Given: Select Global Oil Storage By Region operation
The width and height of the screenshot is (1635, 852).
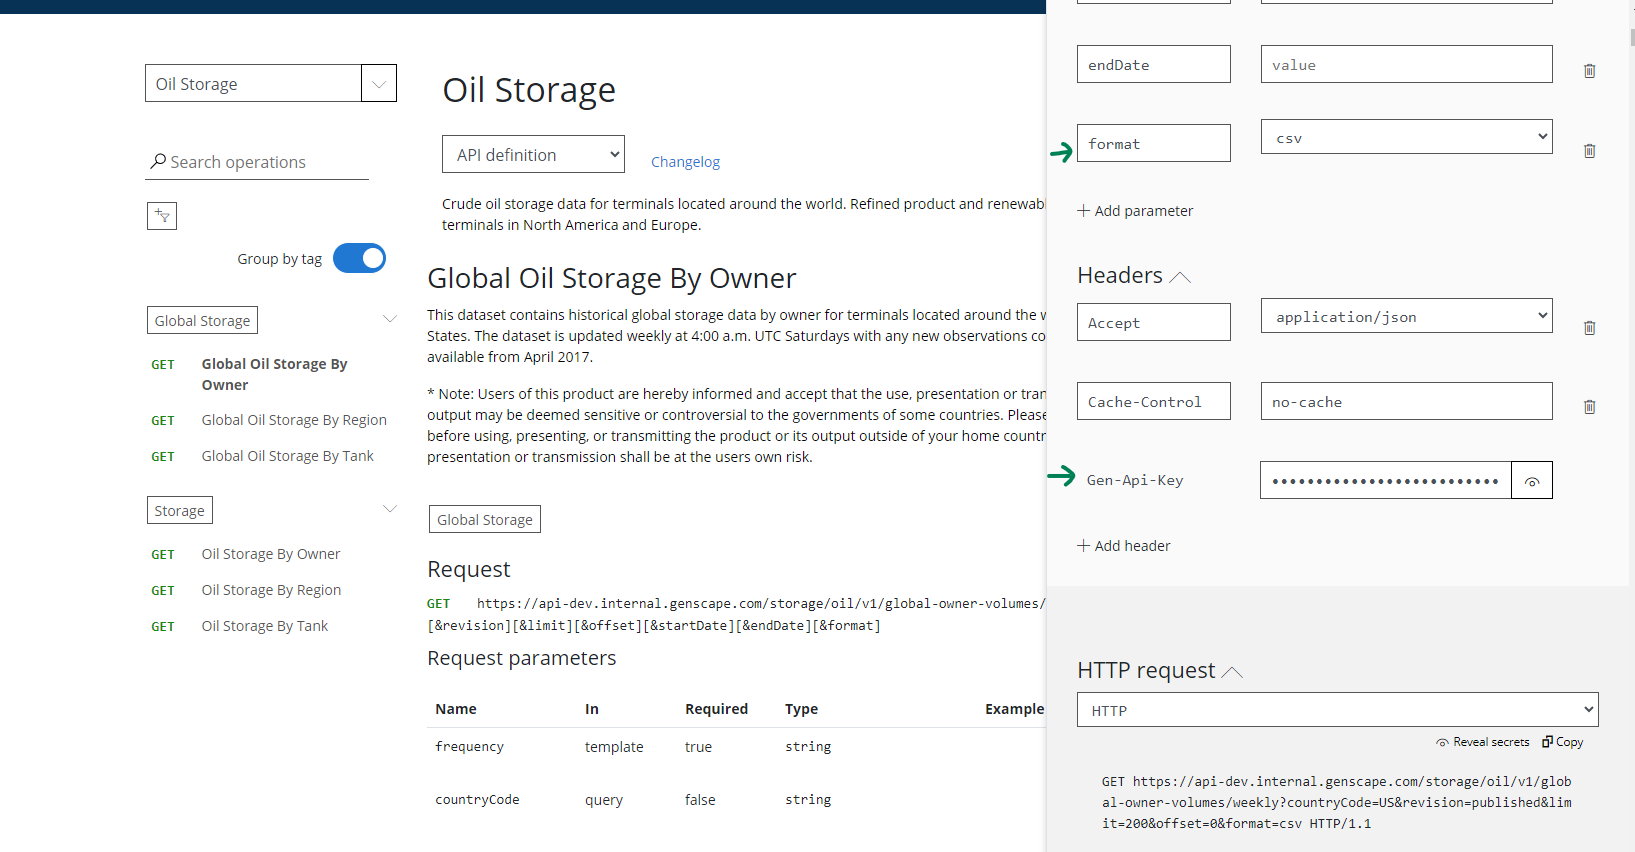Looking at the screenshot, I should (293, 420).
